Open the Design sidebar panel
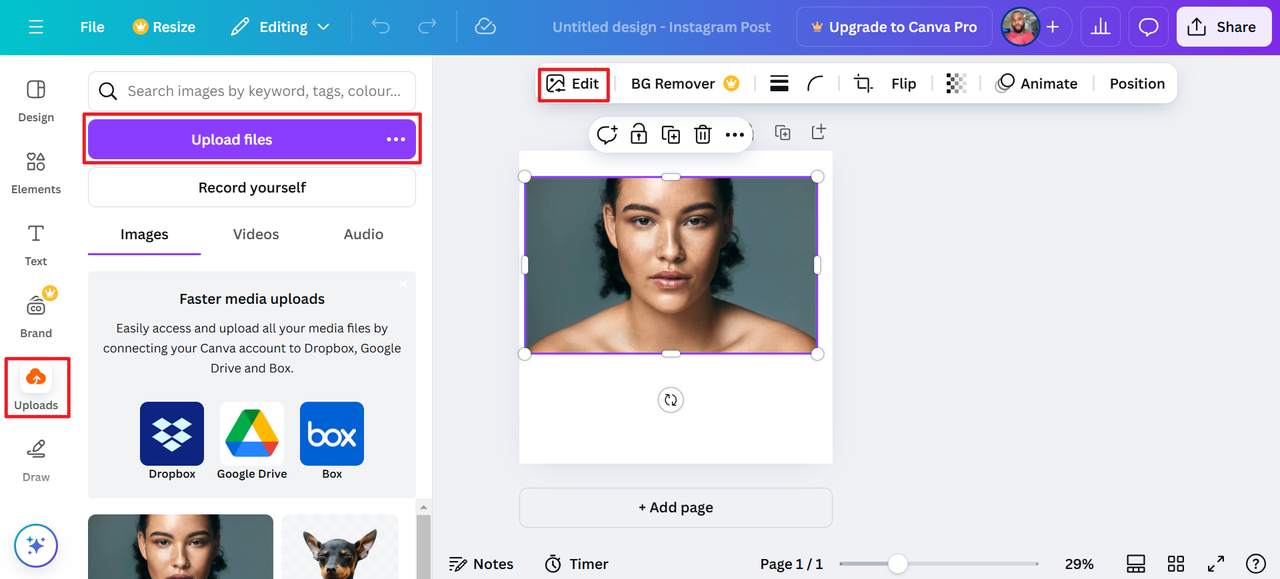Screen dimensions: 1280x579 pos(36,101)
